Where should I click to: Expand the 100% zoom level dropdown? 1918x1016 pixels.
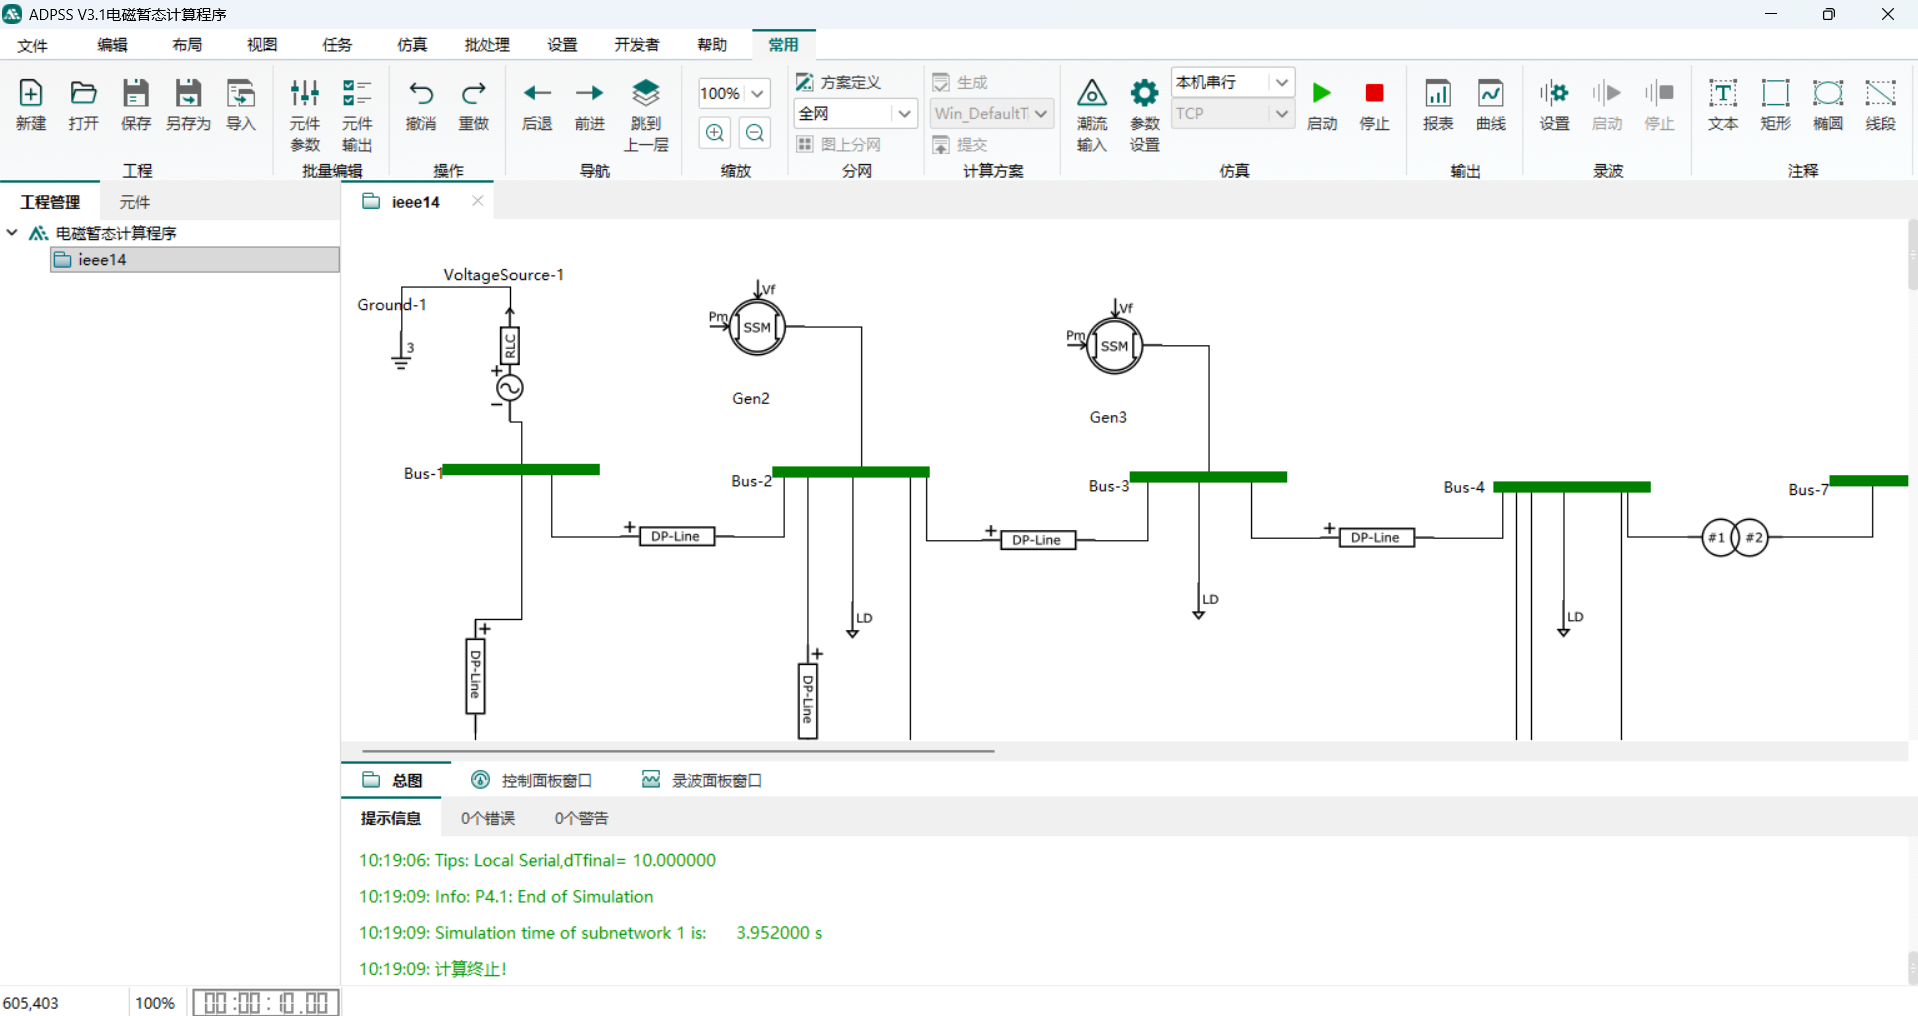pyautogui.click(x=757, y=93)
